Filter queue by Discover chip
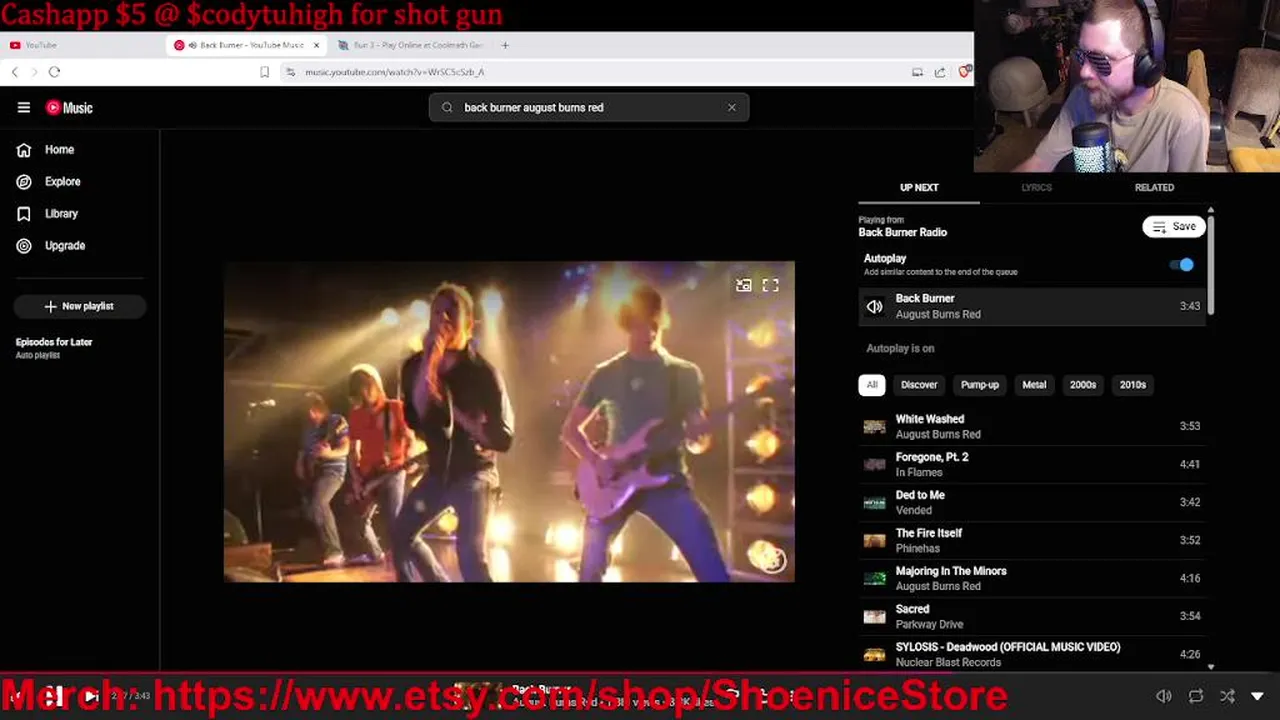Image resolution: width=1280 pixels, height=720 pixels. tap(919, 385)
